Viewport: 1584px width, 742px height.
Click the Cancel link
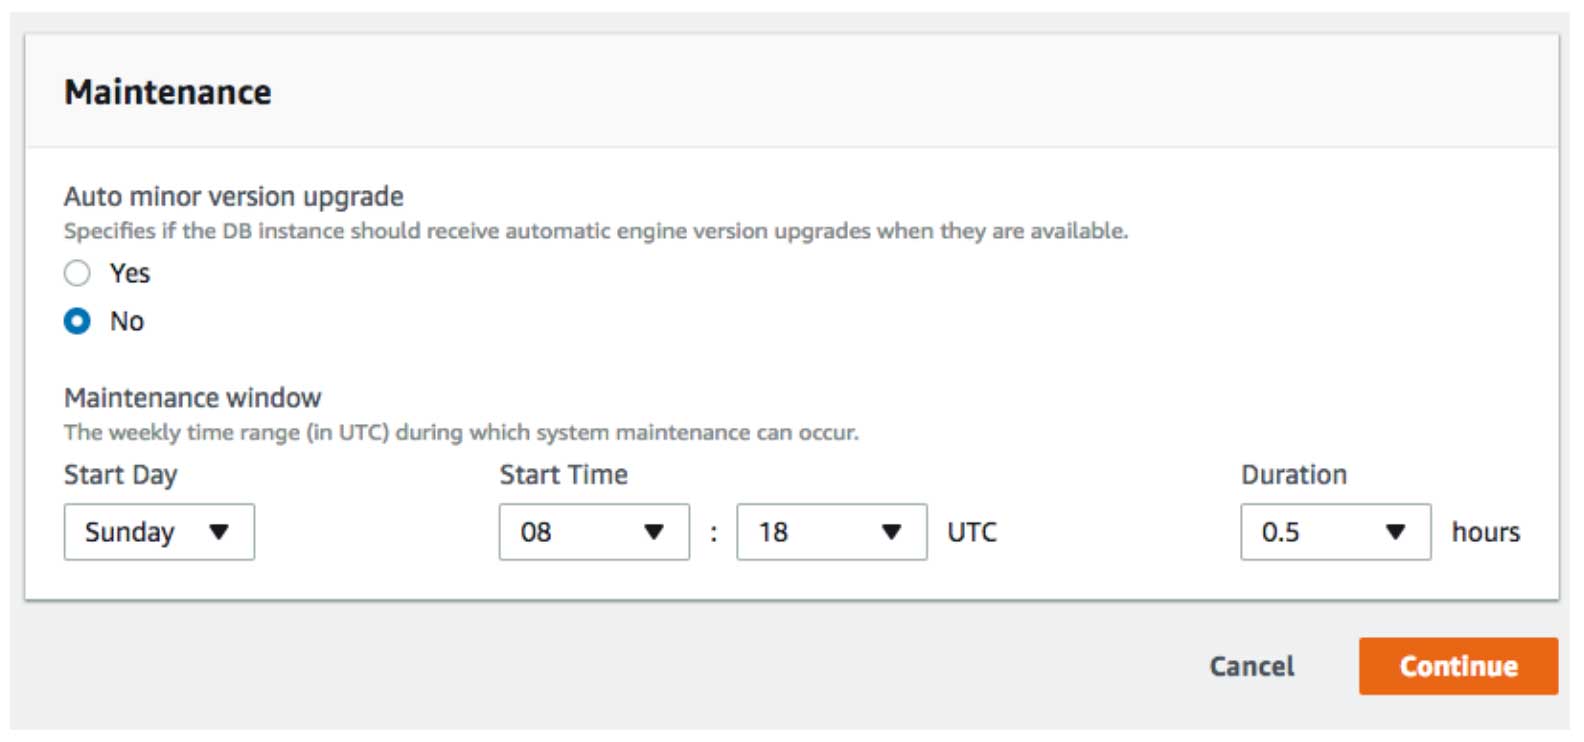point(1251,666)
